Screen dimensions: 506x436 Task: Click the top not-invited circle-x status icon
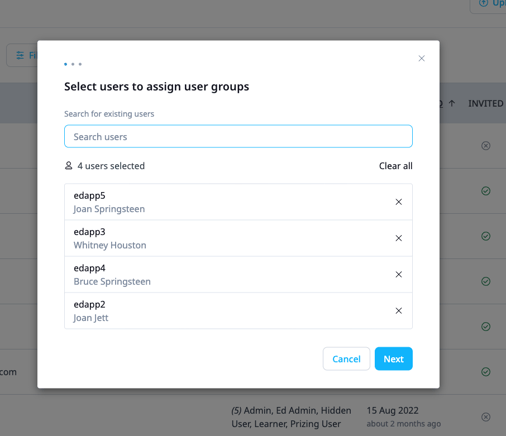pyautogui.click(x=486, y=146)
